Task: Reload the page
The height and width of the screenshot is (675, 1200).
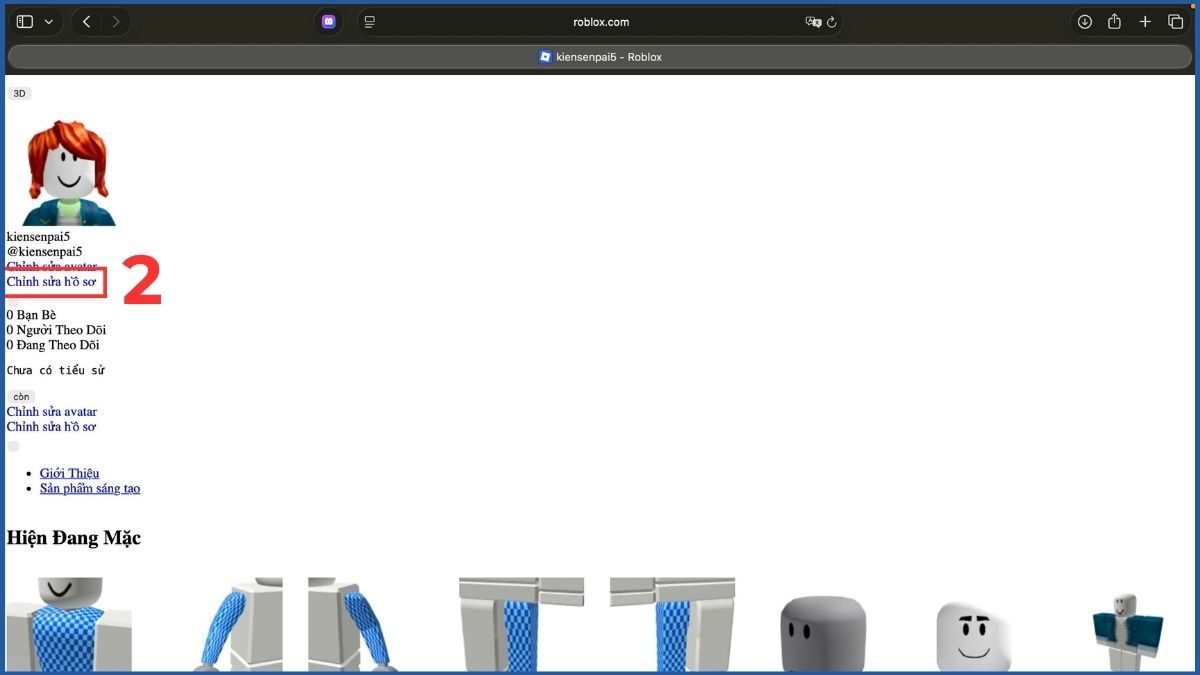Action: (x=831, y=22)
